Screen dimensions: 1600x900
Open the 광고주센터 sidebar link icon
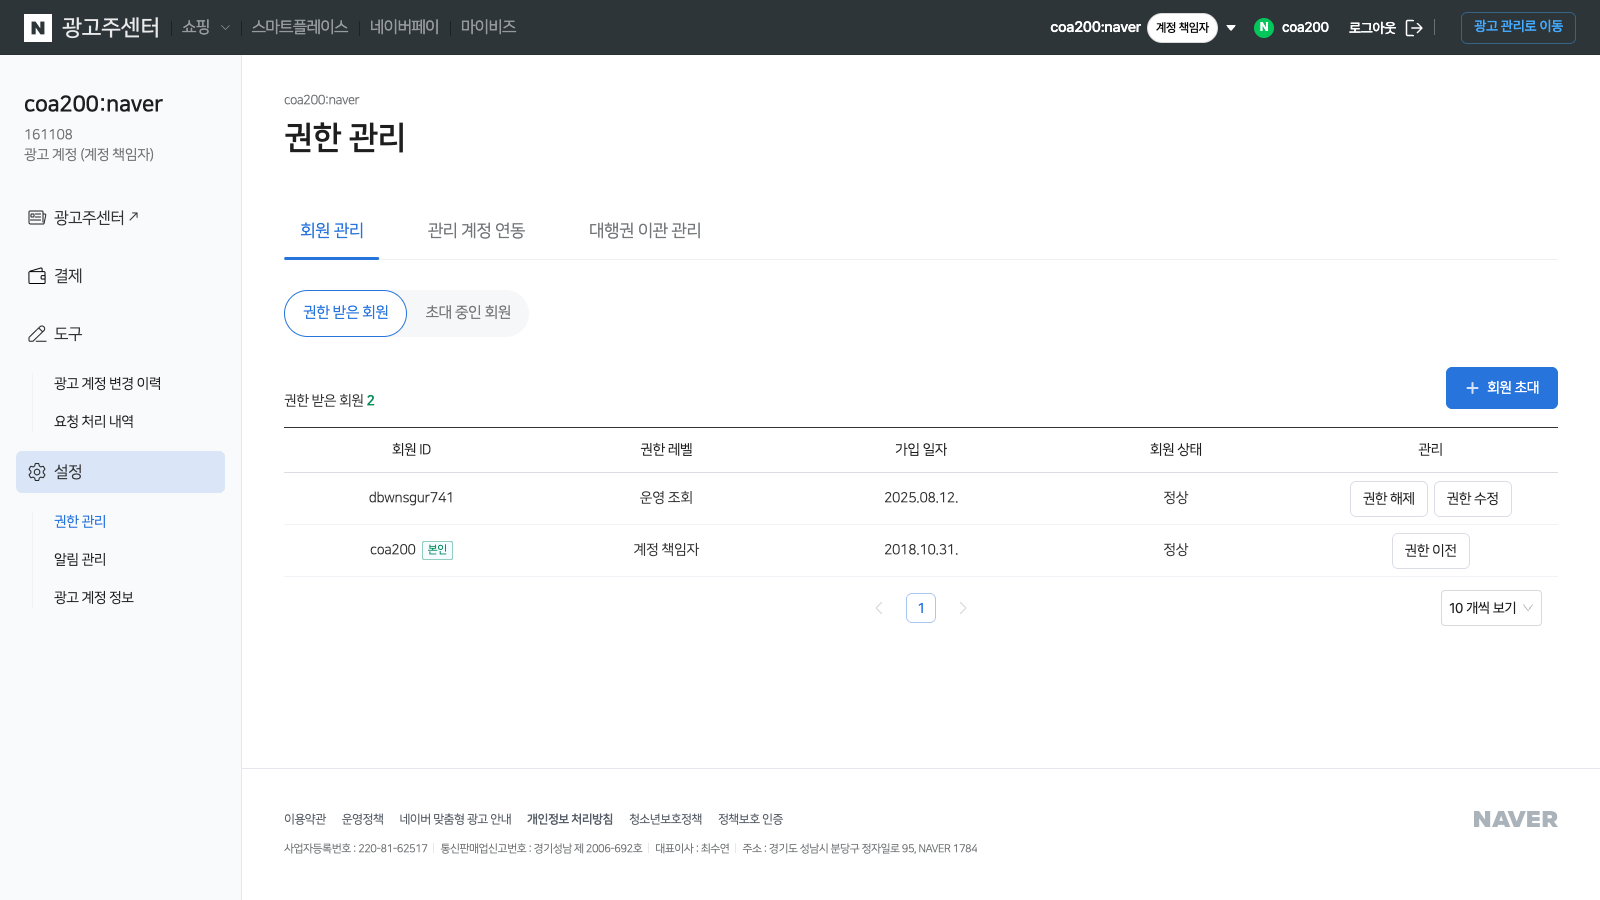(x=37, y=217)
